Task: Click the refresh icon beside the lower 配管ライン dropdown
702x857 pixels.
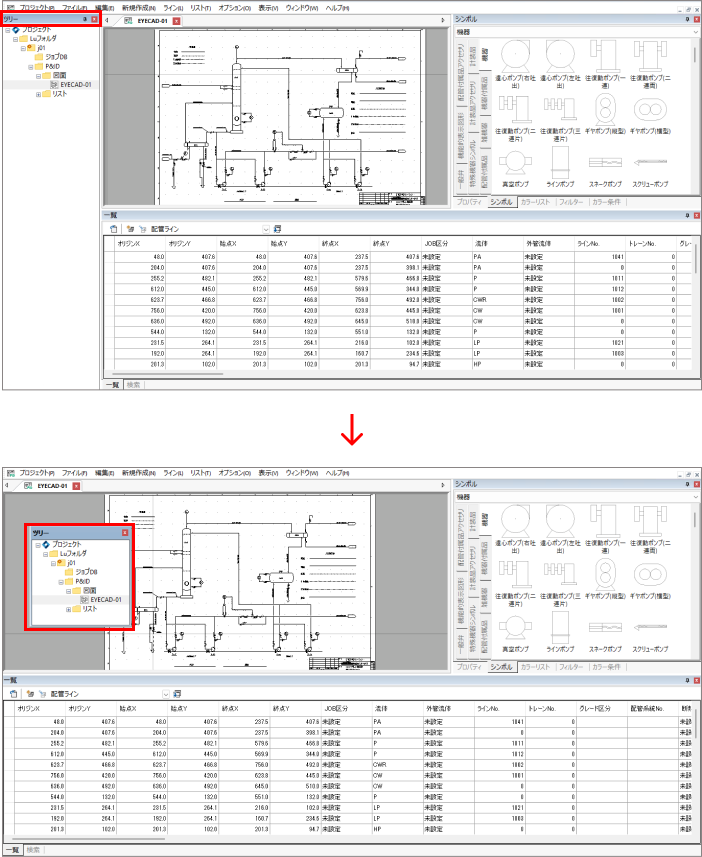Action: click(x=177, y=693)
